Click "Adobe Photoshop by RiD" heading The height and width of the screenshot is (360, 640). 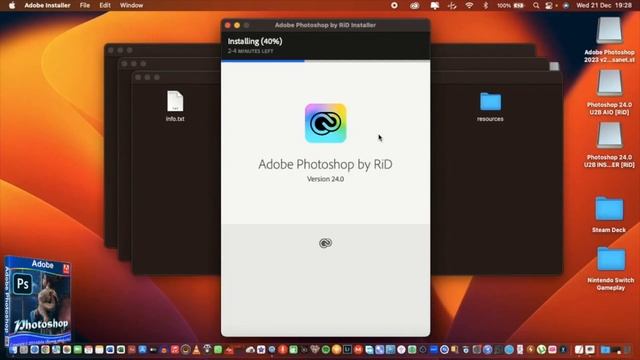coord(325,164)
